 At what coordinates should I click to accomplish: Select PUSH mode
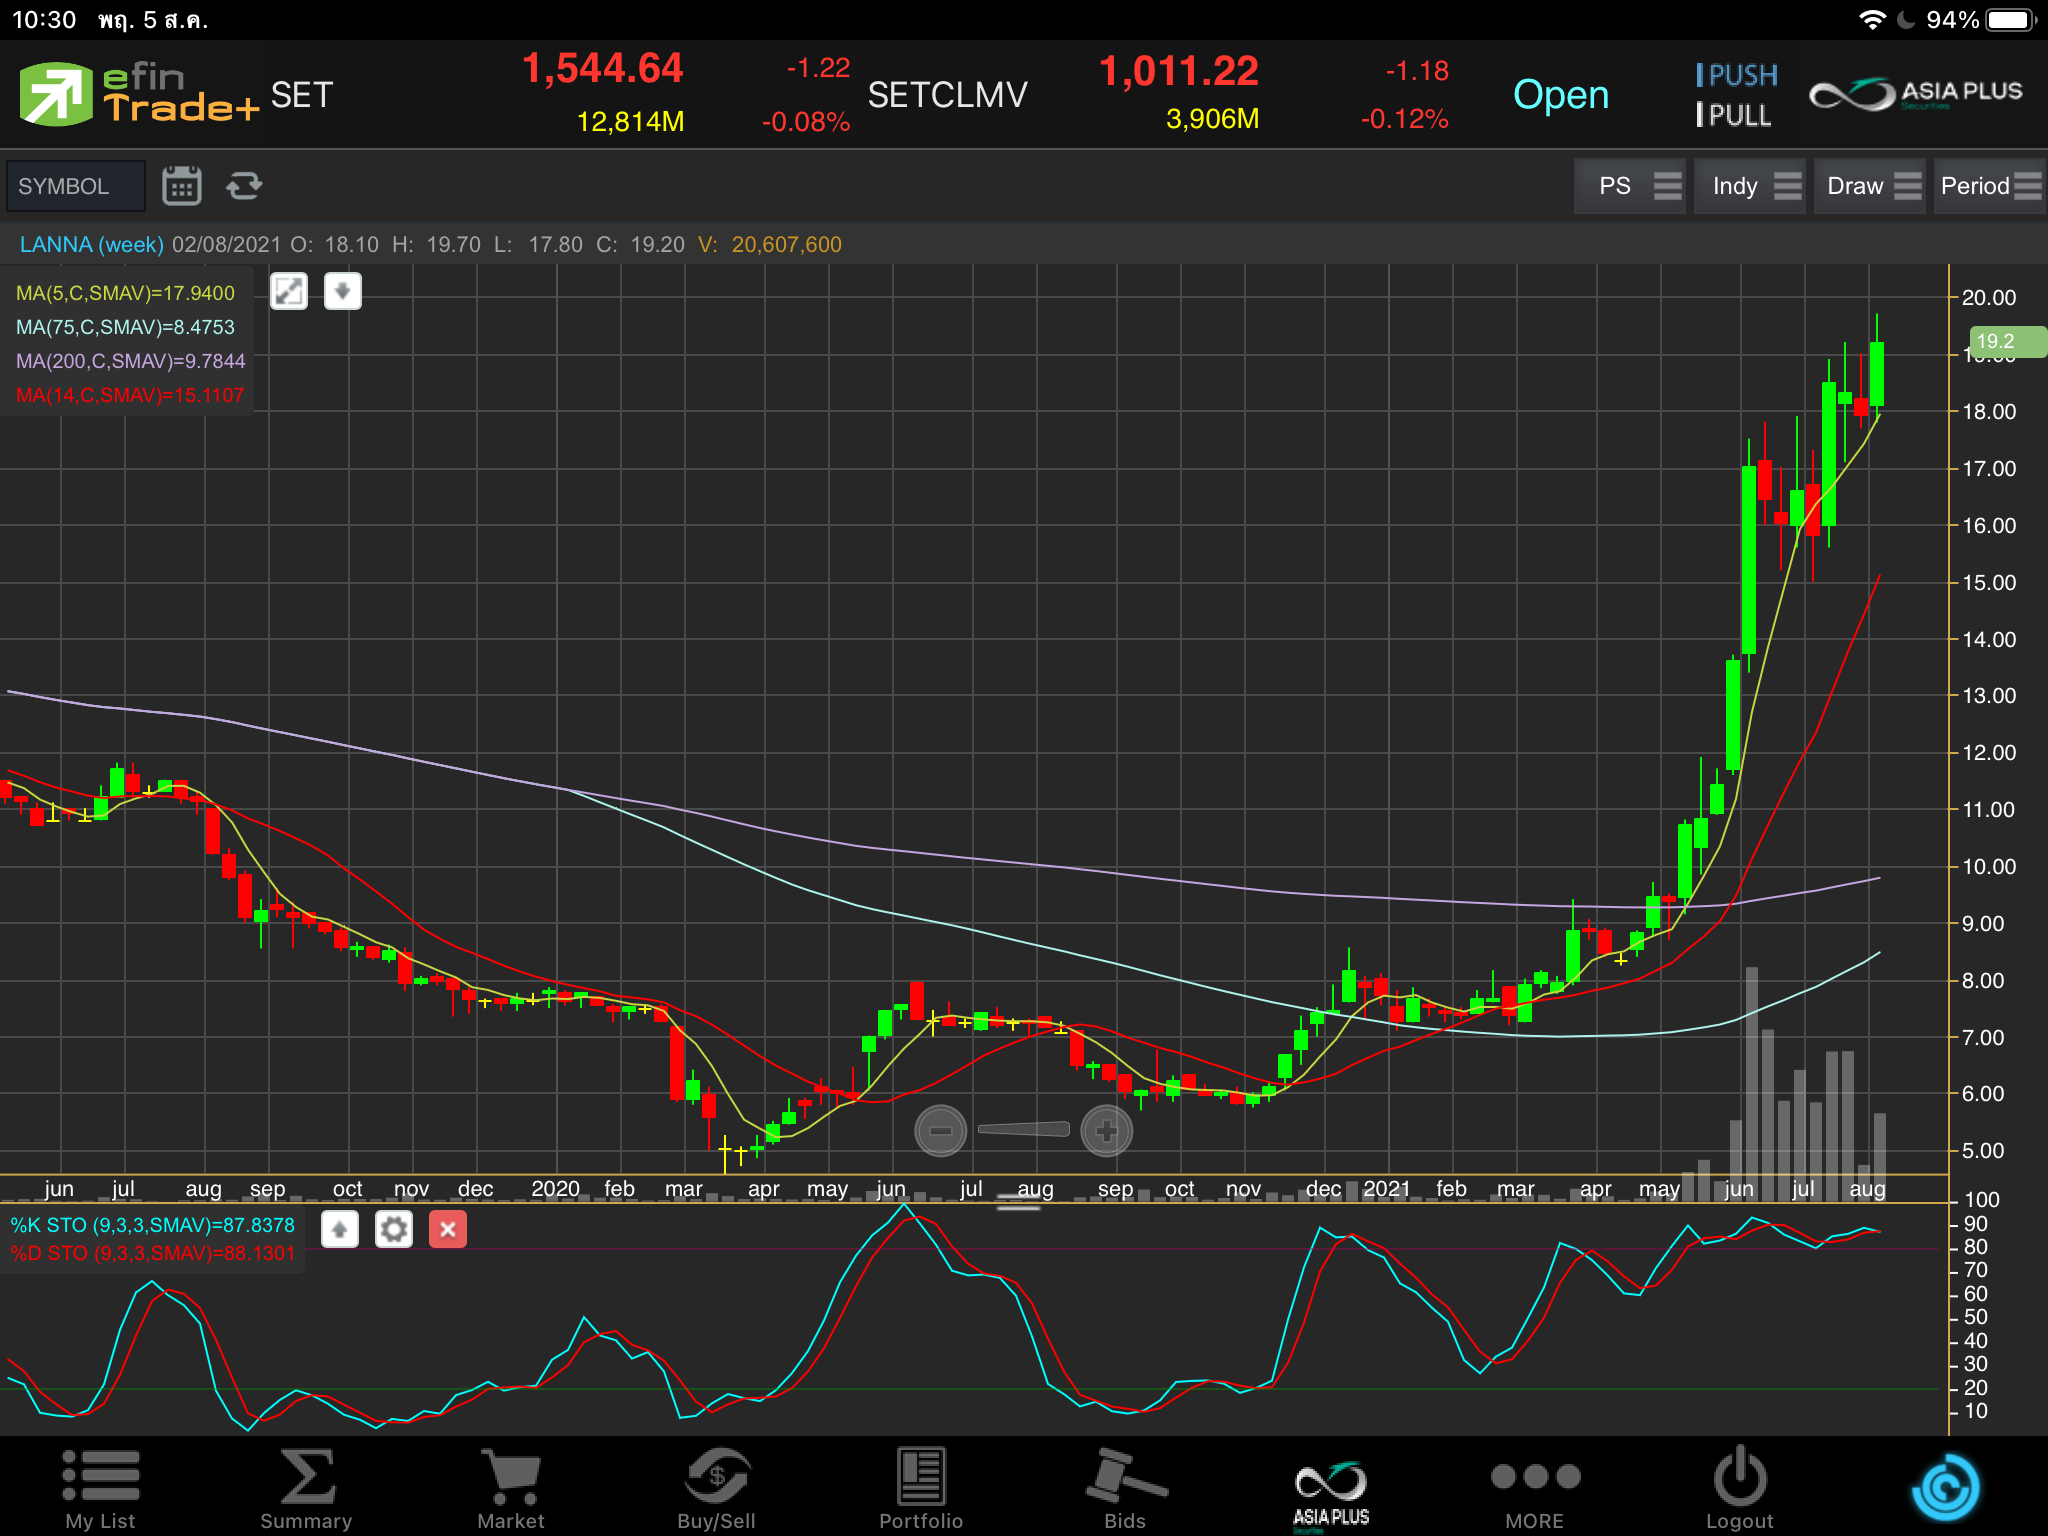(1737, 75)
